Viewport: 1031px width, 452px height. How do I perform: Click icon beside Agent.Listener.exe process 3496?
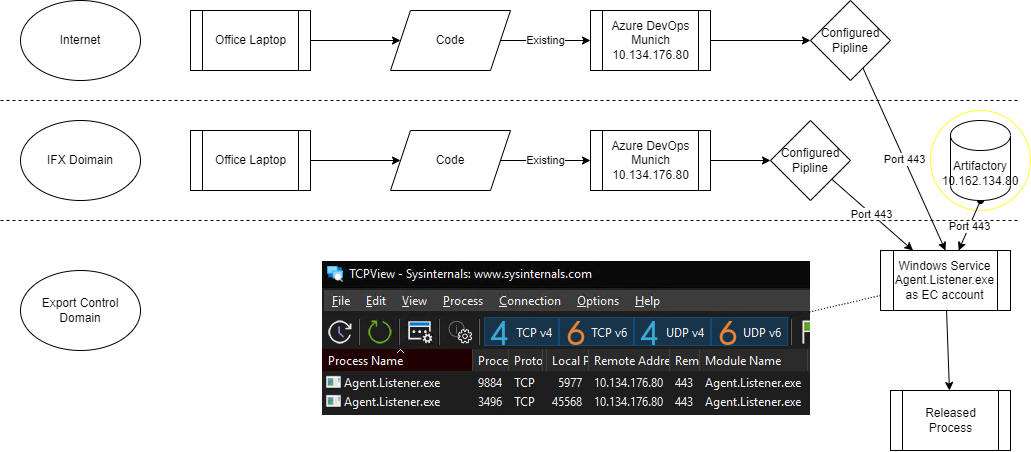pos(333,401)
